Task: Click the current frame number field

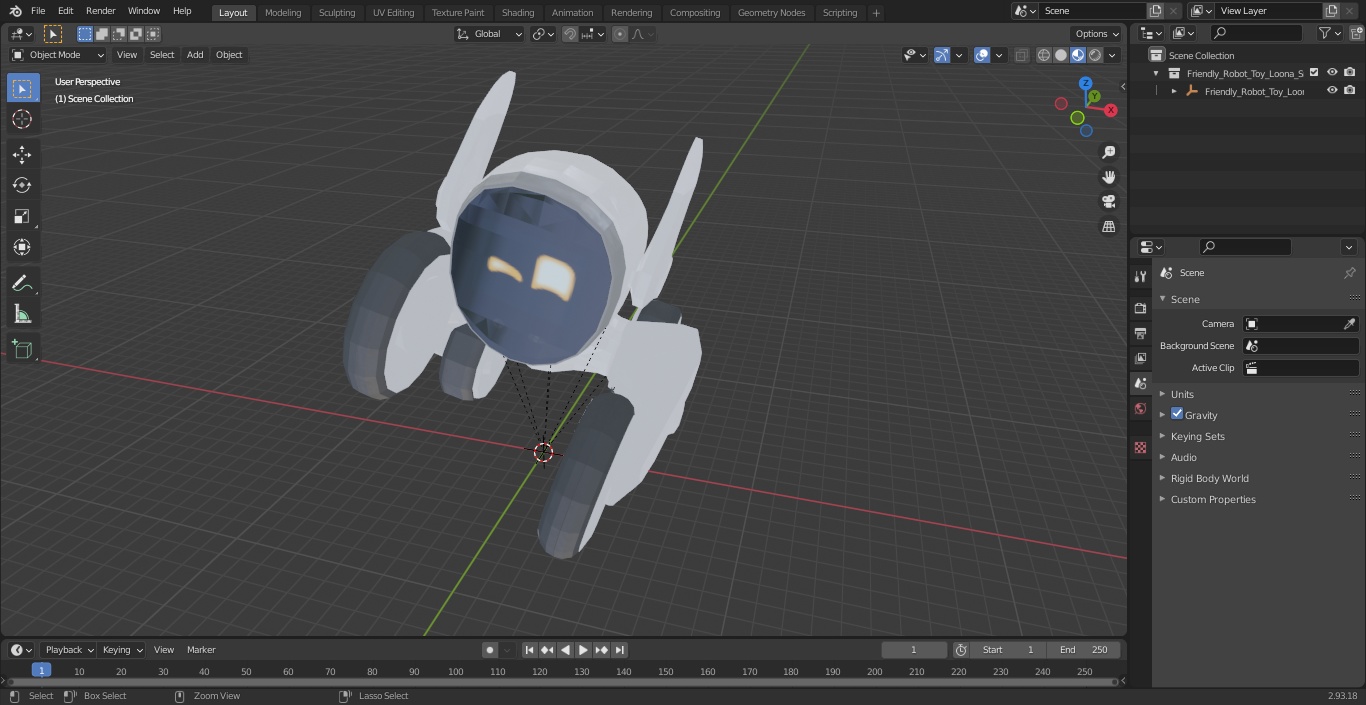Action: point(913,650)
